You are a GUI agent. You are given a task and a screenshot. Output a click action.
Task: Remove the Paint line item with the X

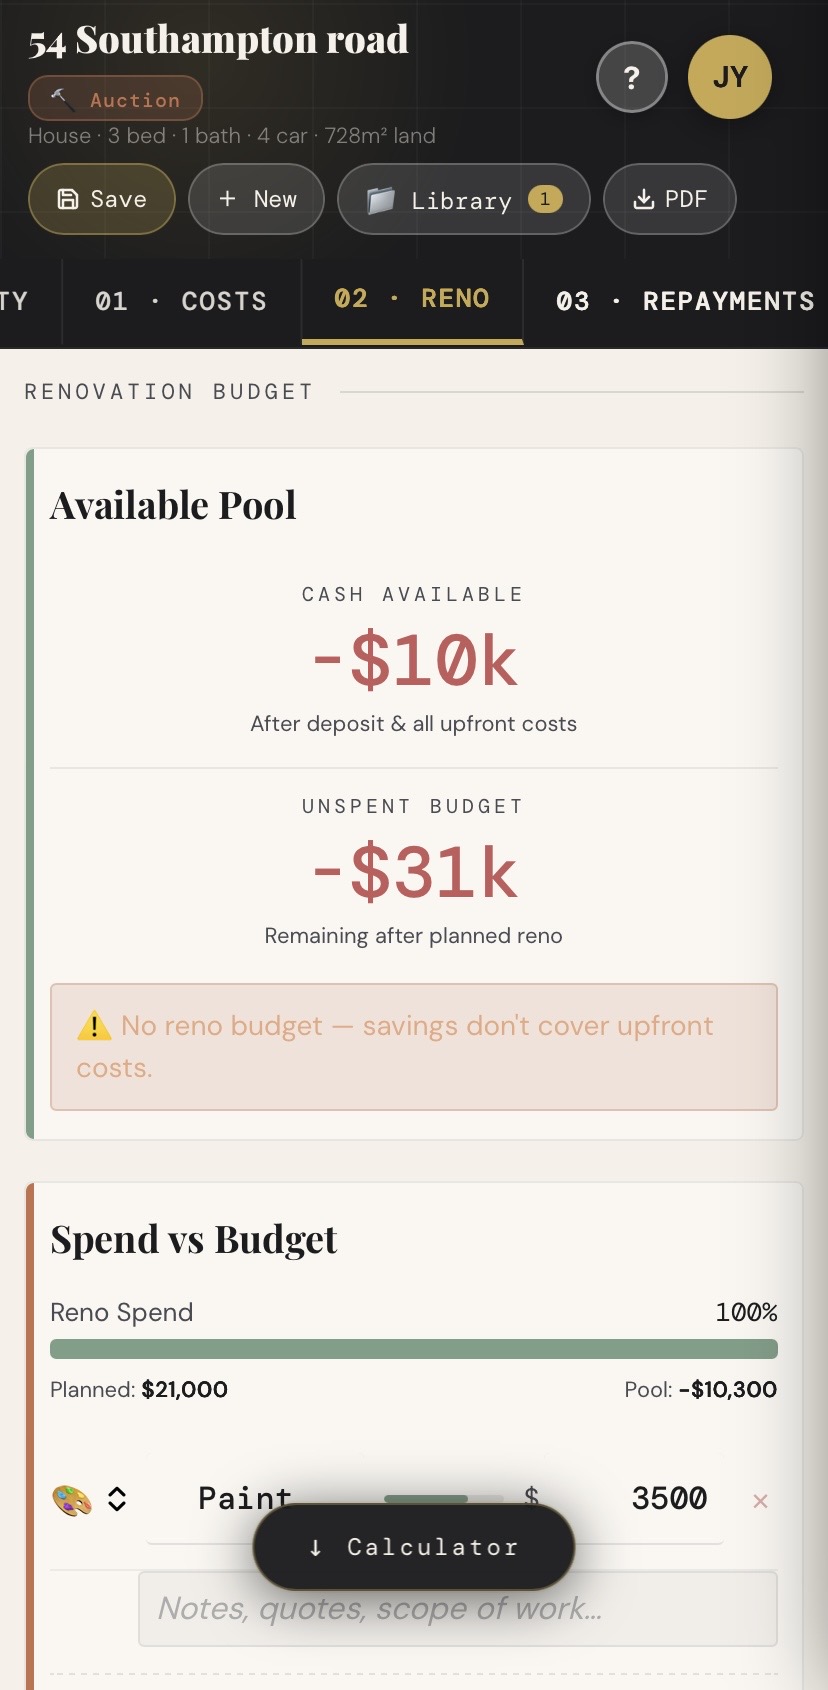coord(760,1501)
